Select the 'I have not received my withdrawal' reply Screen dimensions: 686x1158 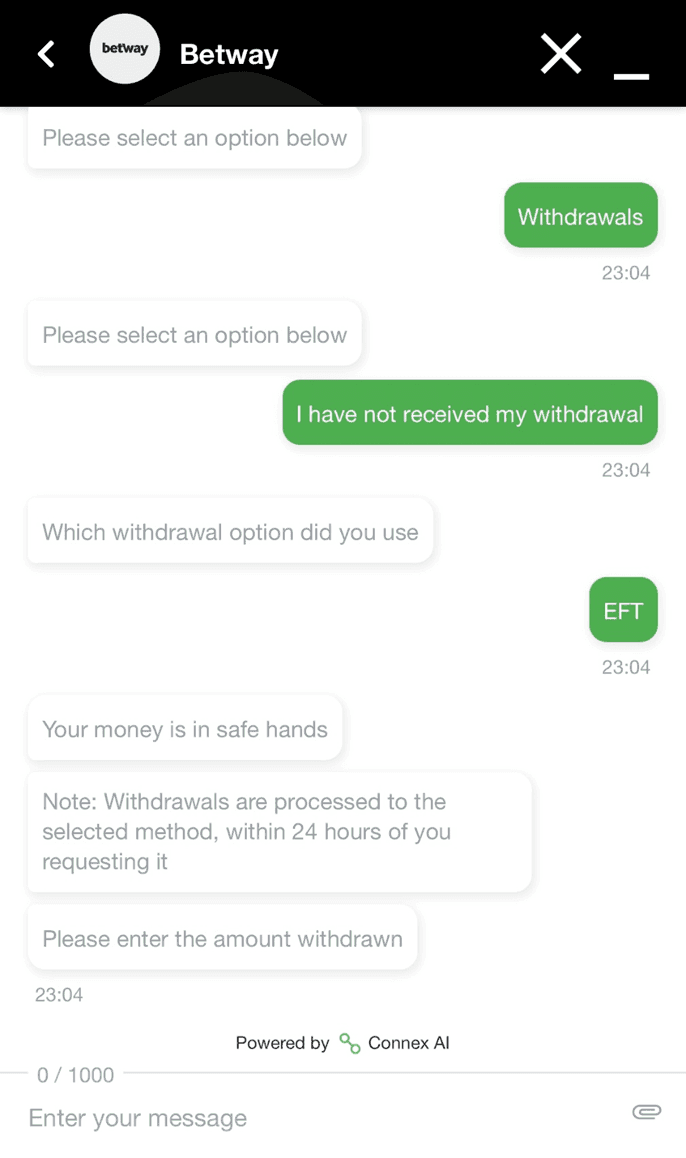click(469, 412)
